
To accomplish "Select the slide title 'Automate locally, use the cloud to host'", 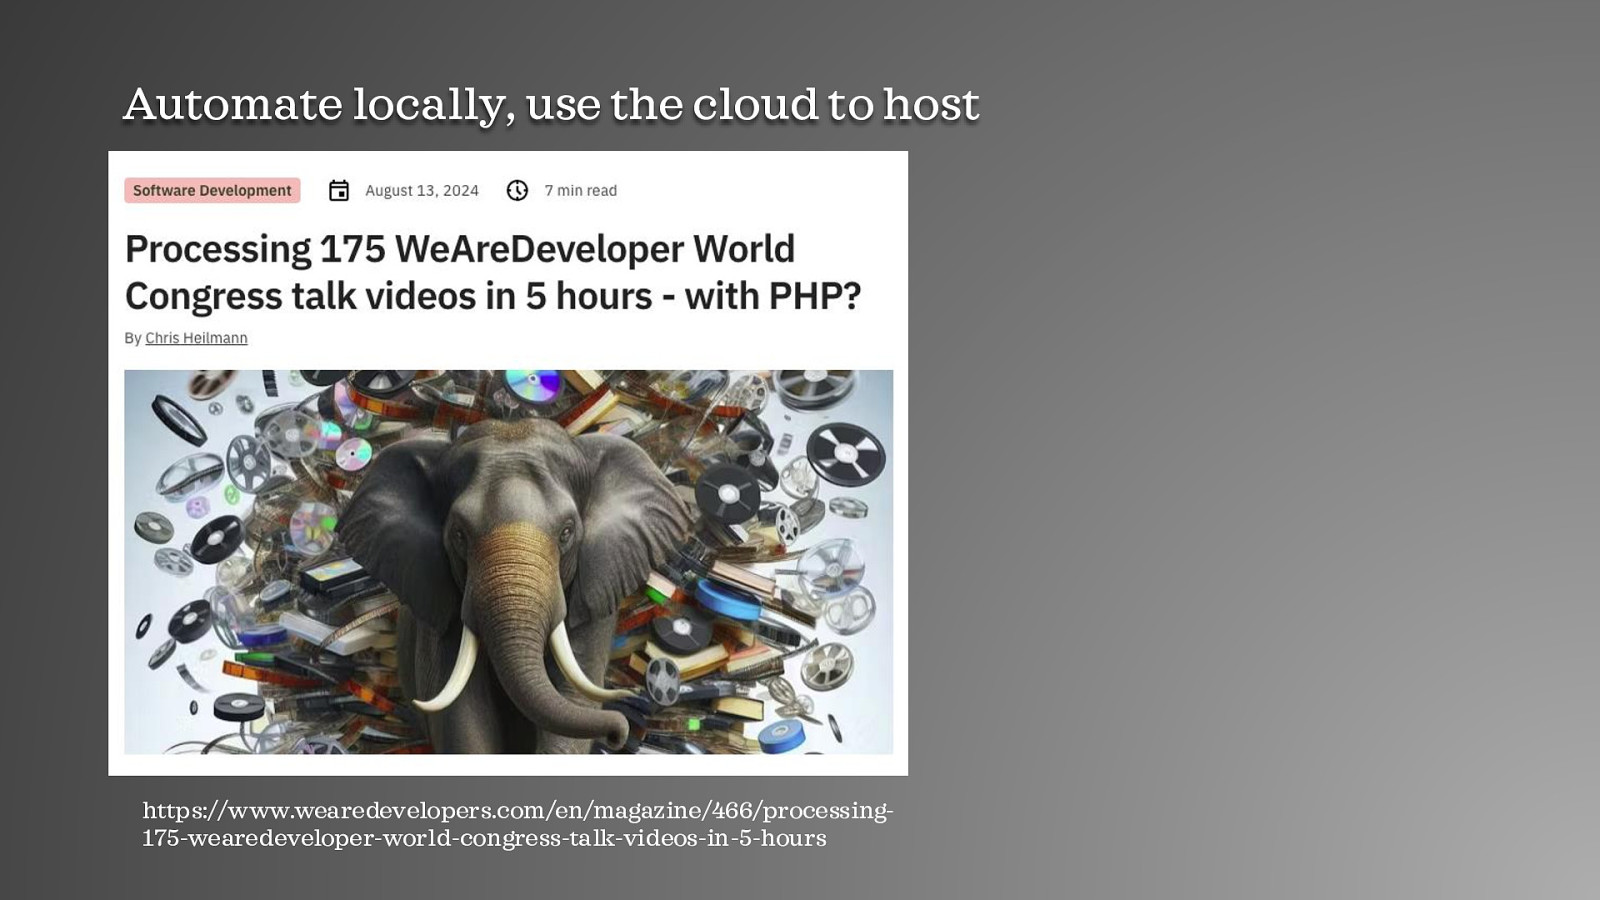I will point(550,105).
